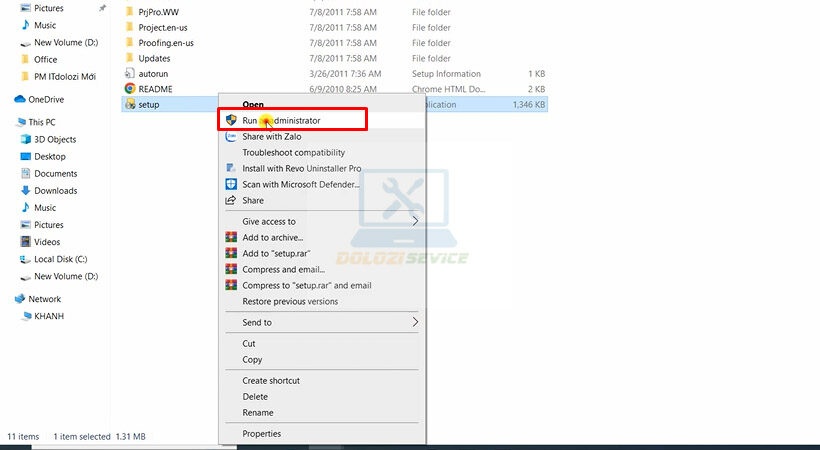Click the Share arrow icon in menu
This screenshot has height=450, width=820.
click(231, 200)
